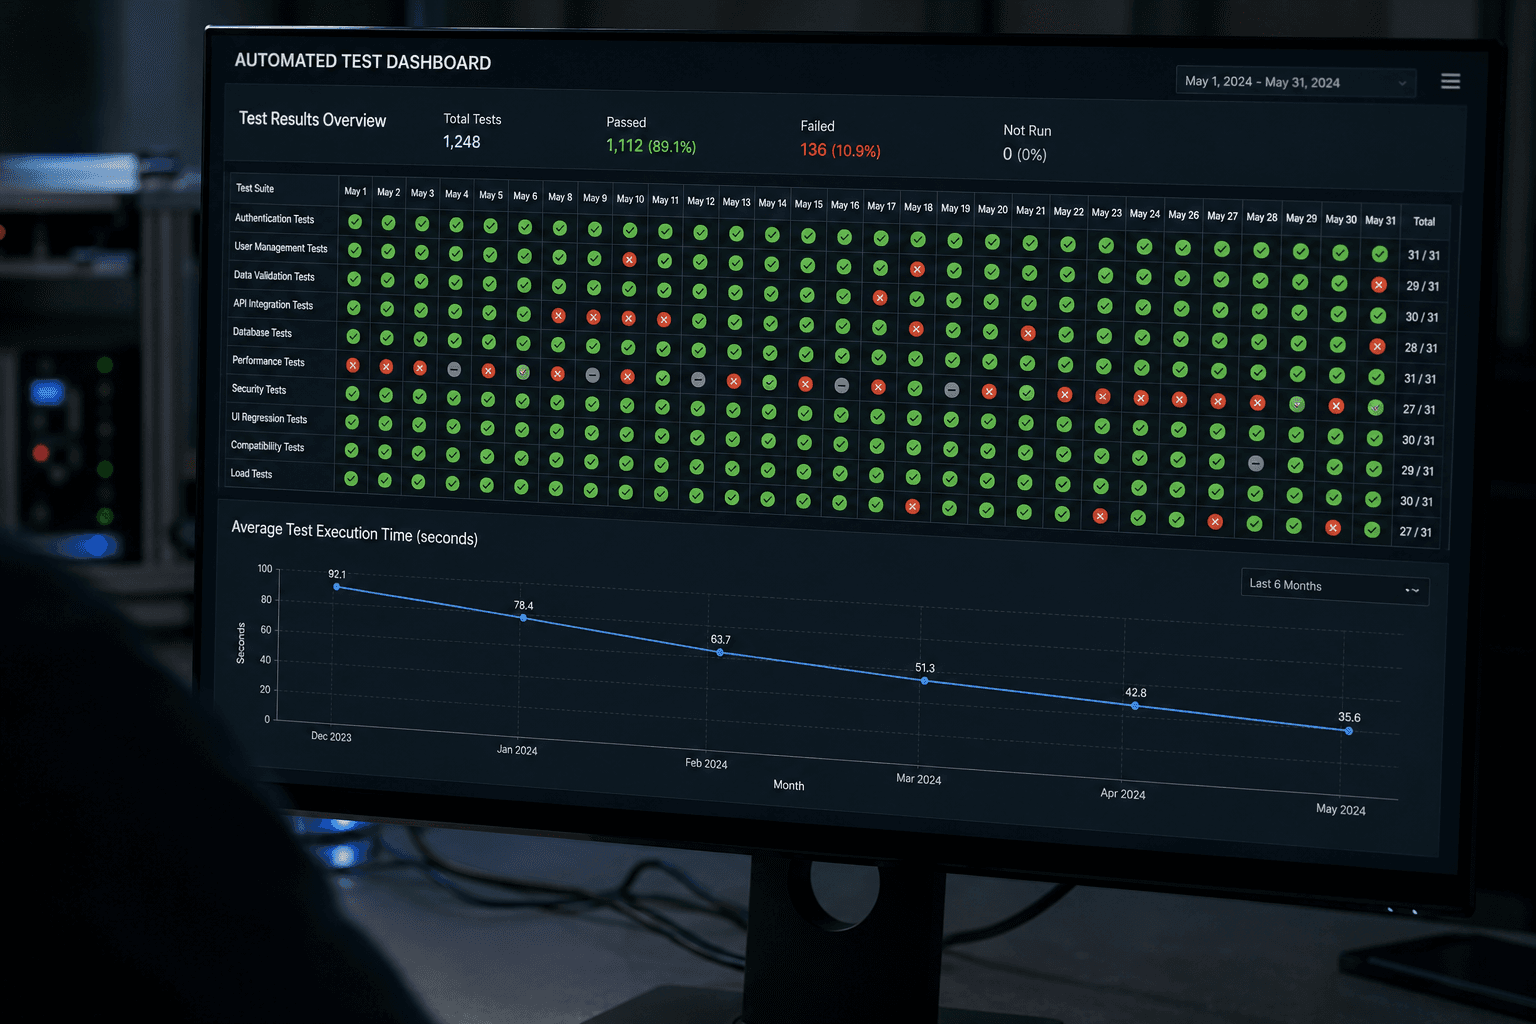Image resolution: width=1536 pixels, height=1024 pixels.
Task: Open the hamburger menu icon
Action: (x=1450, y=81)
